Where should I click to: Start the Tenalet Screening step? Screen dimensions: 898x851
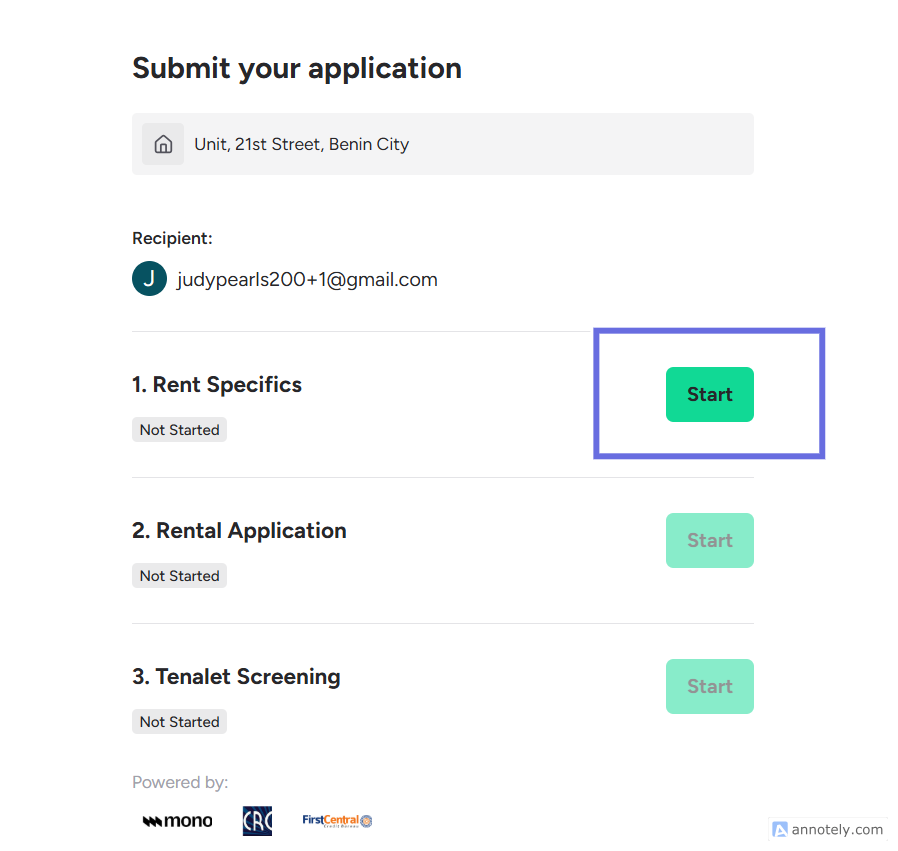709,687
